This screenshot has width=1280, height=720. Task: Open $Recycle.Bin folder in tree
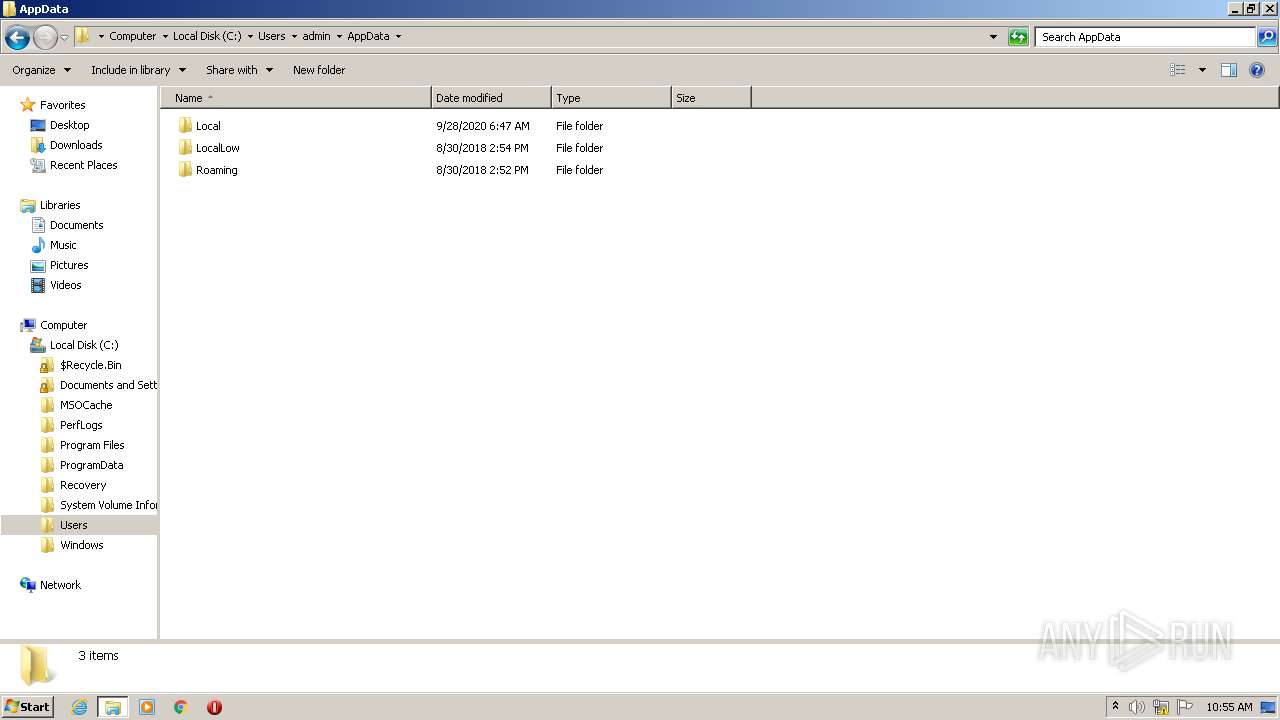pyautogui.click(x=90, y=365)
